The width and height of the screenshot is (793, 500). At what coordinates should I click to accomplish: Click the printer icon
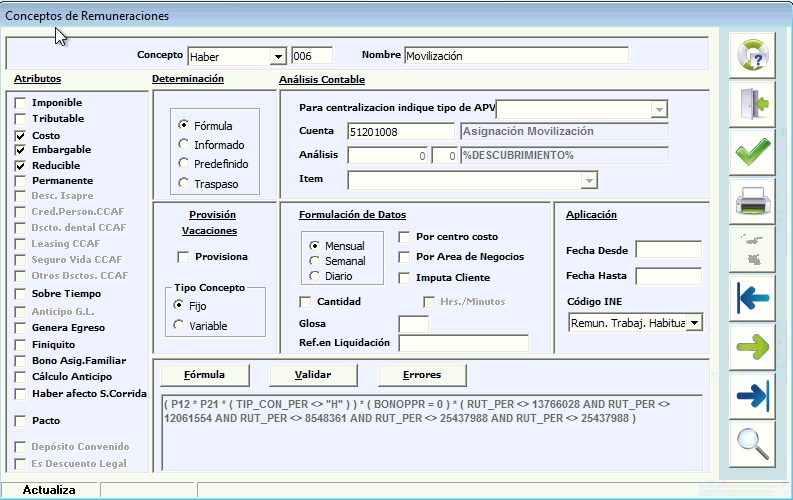pos(751,202)
